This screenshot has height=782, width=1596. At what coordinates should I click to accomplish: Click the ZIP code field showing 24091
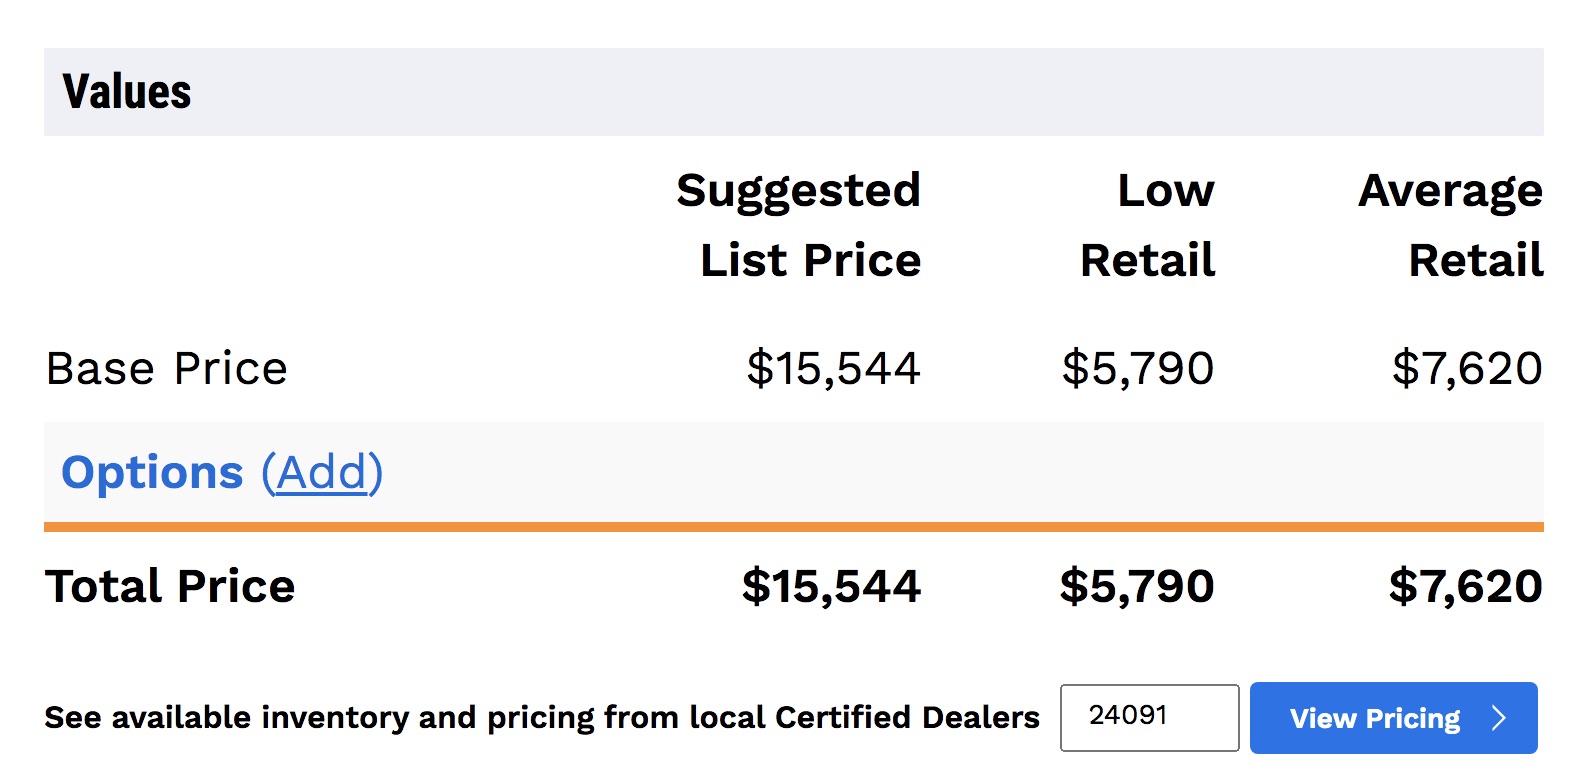coord(1148,717)
